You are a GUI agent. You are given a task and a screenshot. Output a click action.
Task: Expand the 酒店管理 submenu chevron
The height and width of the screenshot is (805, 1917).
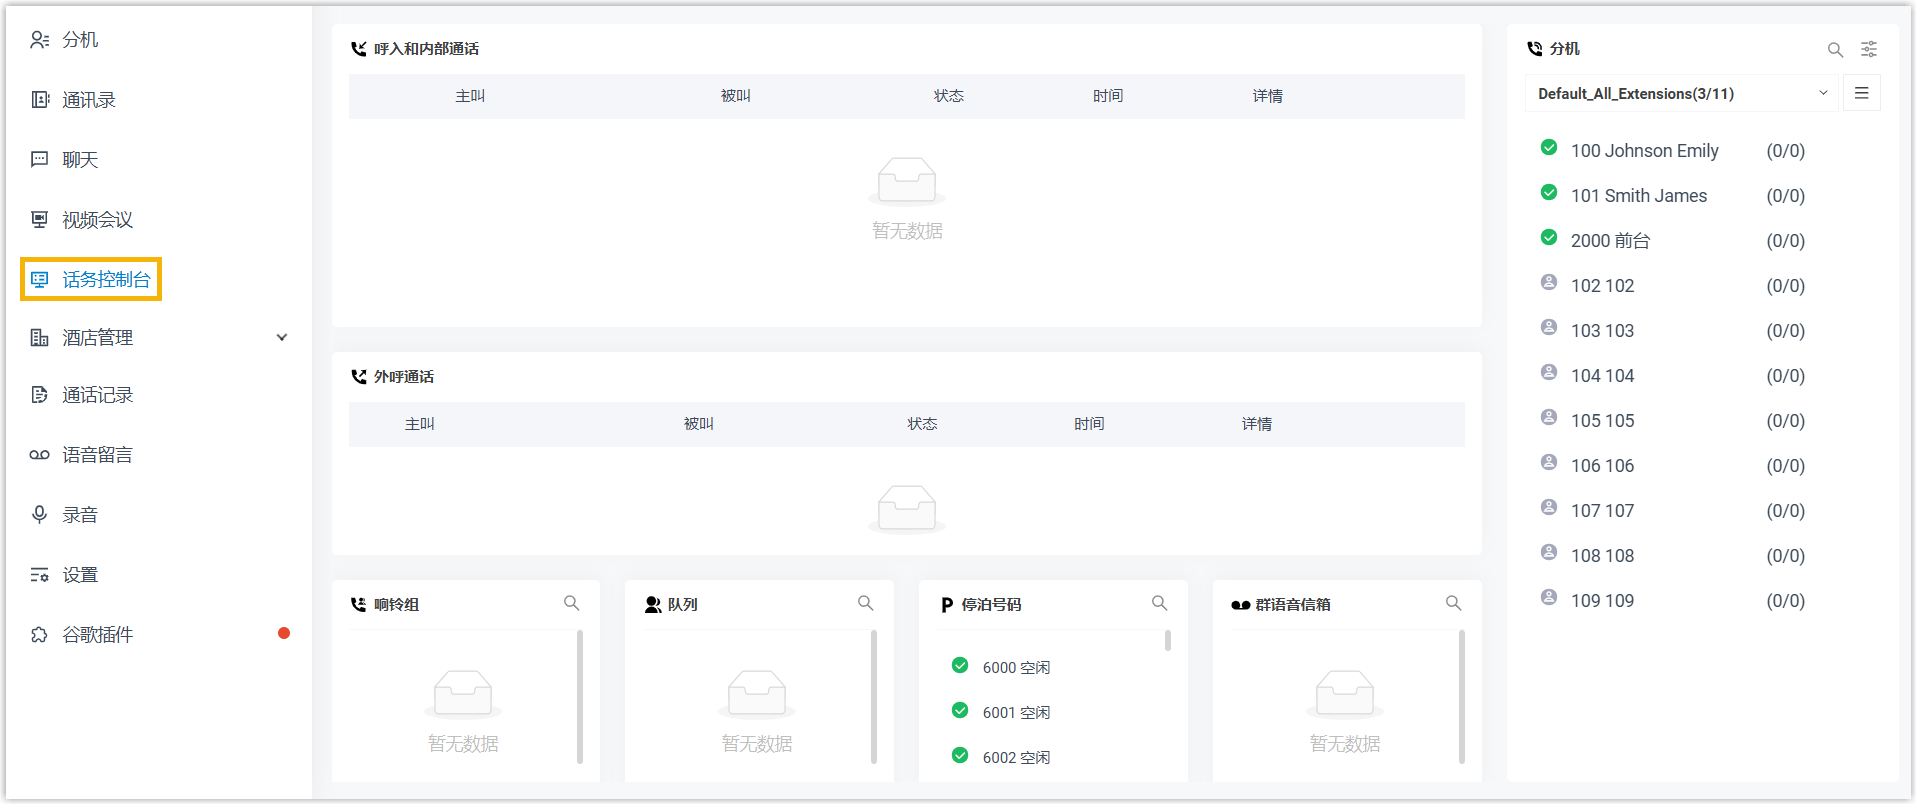point(282,338)
